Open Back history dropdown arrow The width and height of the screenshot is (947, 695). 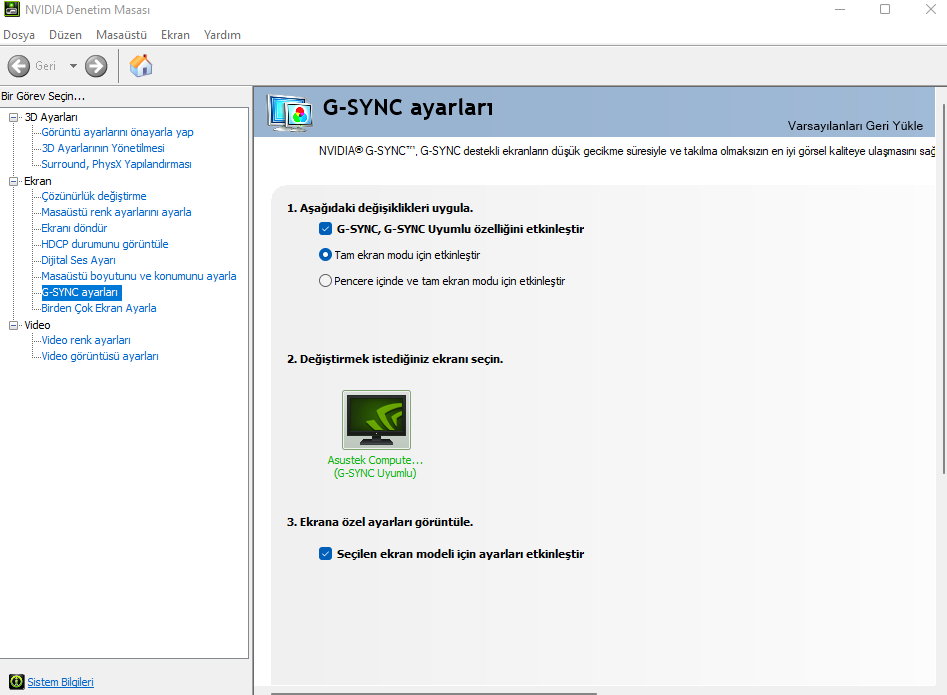pos(73,66)
